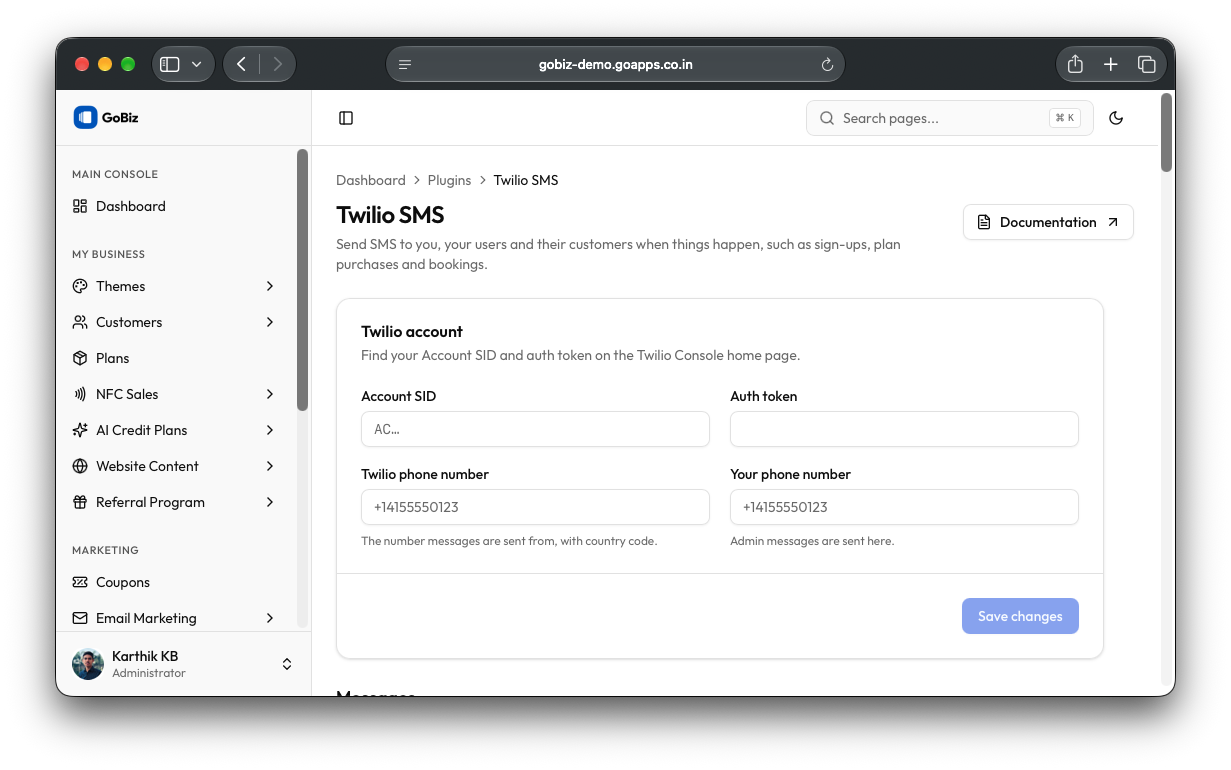
Task: Click the Referral Program gift icon
Action: 80,502
